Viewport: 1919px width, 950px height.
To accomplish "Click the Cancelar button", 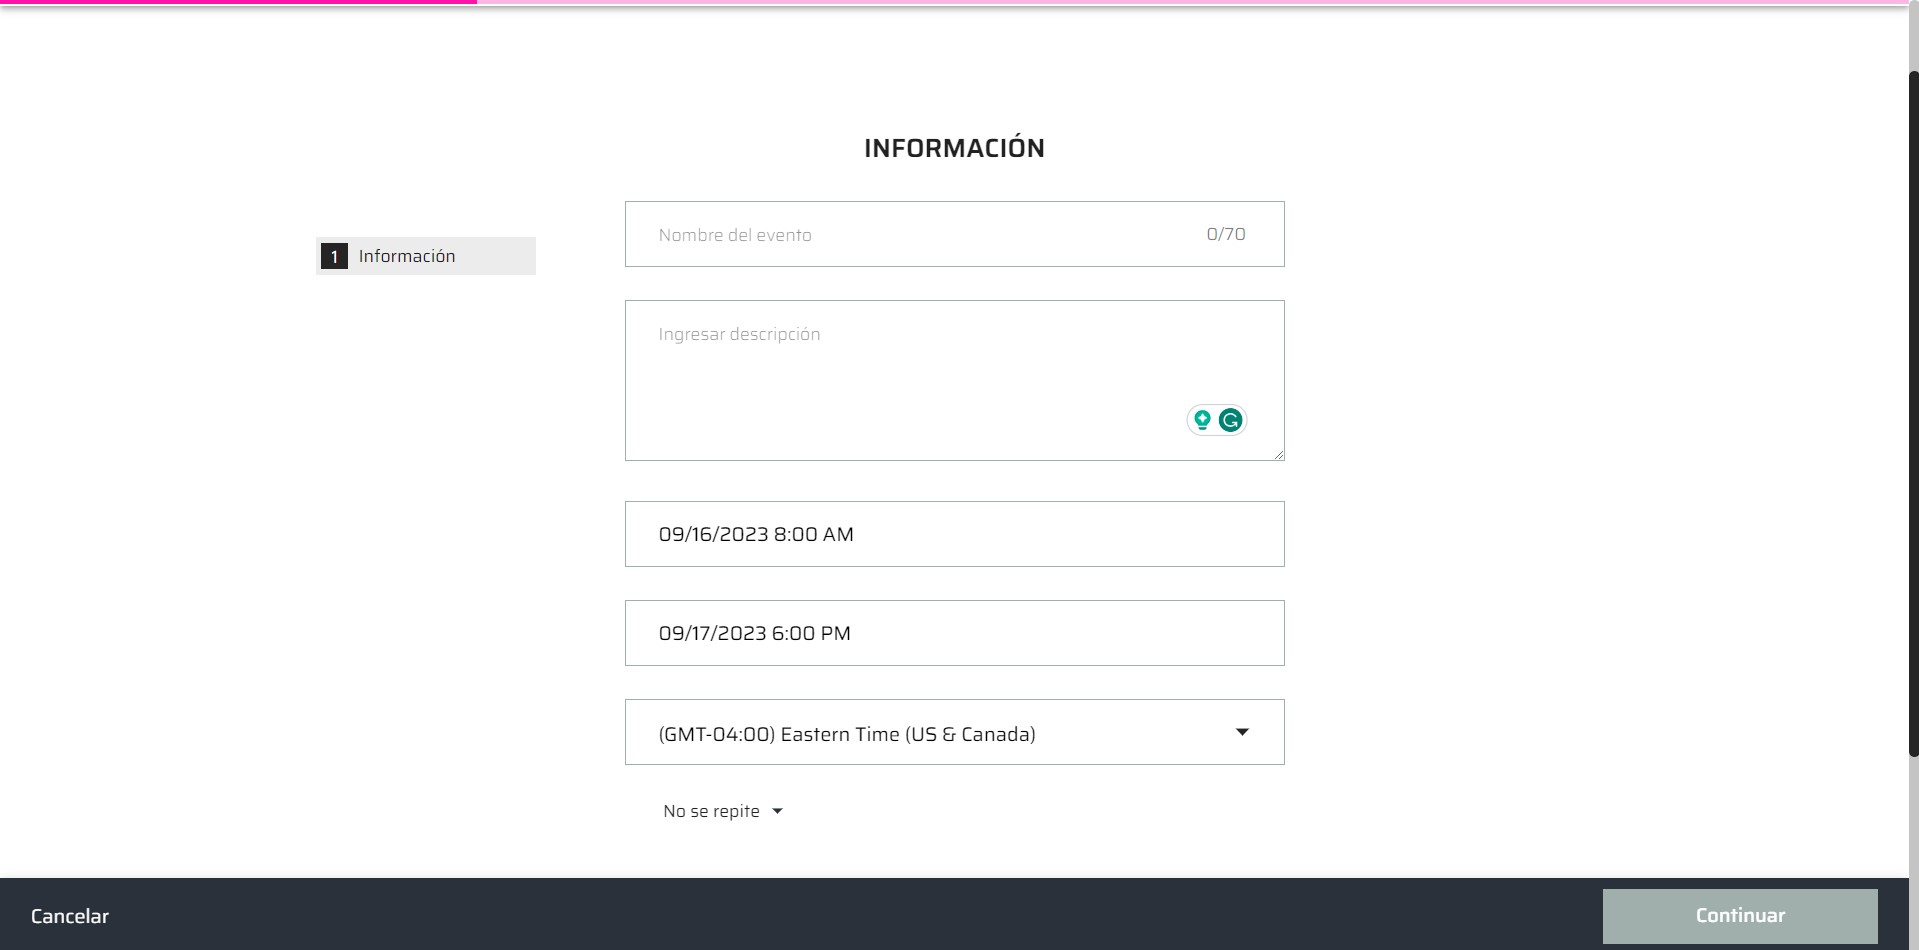I will pos(70,916).
